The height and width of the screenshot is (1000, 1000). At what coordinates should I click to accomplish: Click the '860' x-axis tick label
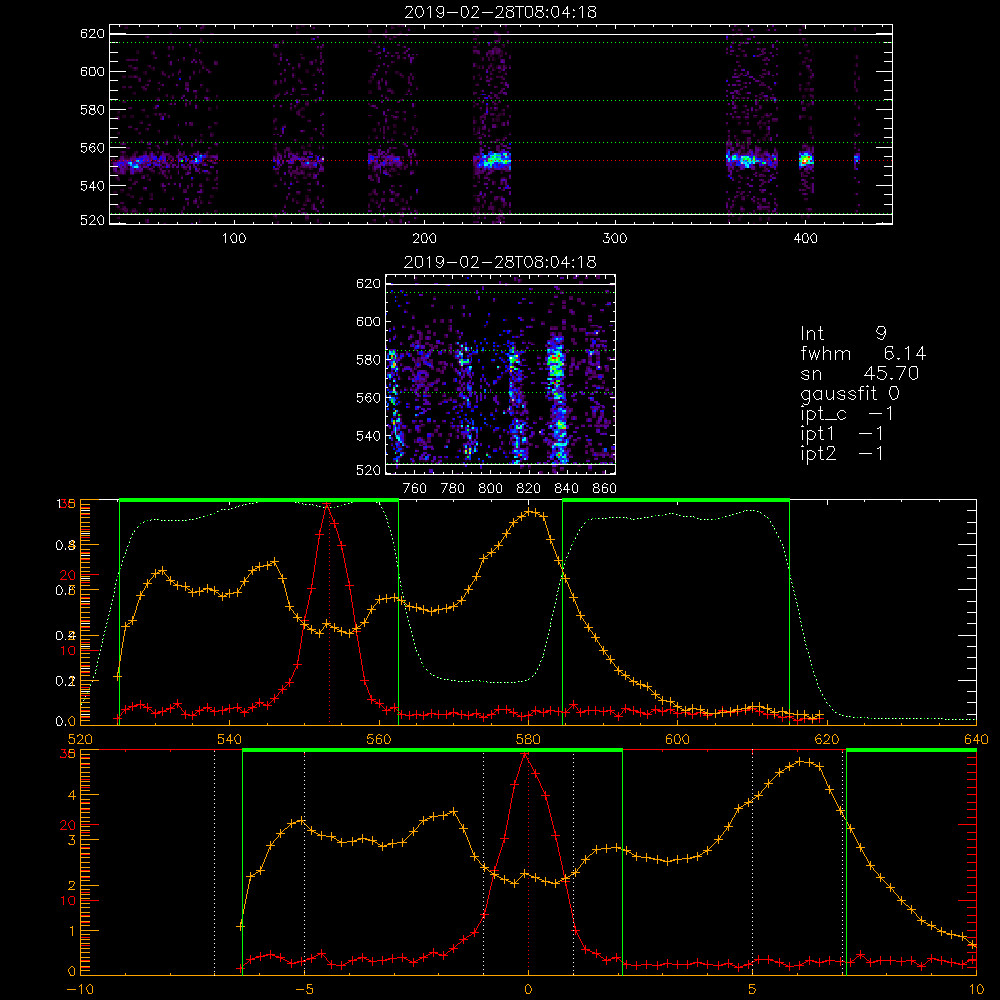point(605,489)
